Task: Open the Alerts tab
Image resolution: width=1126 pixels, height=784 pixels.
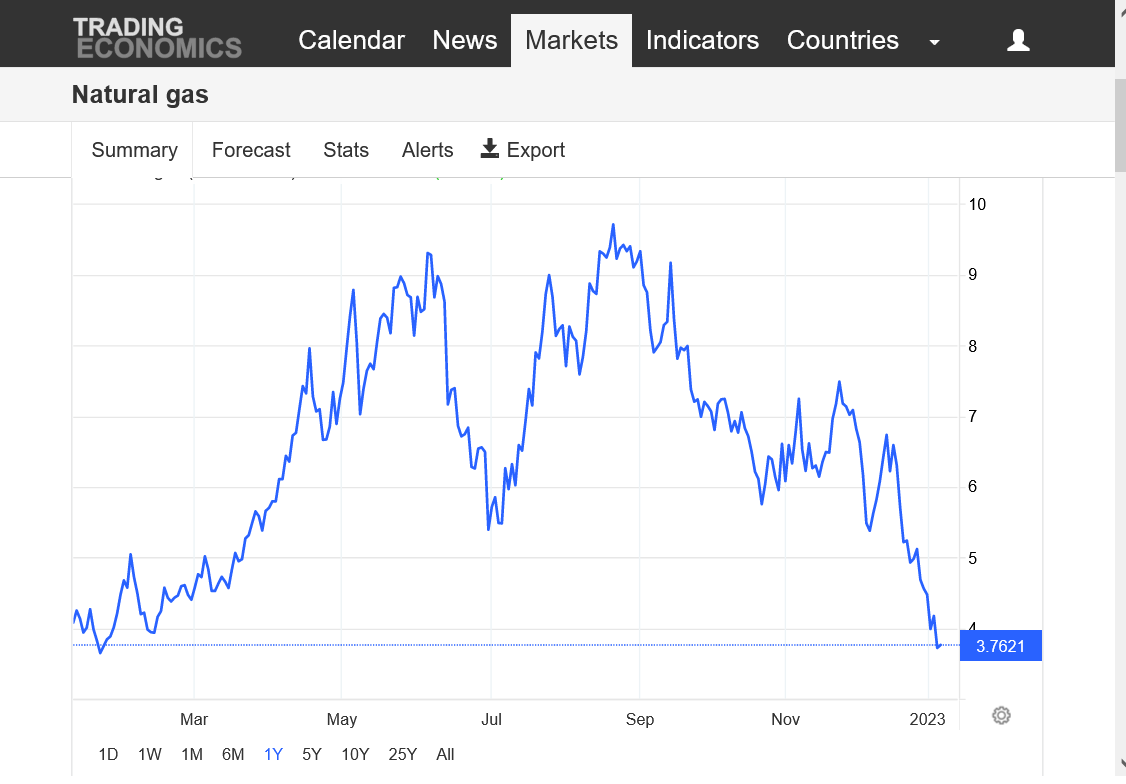Action: [427, 150]
